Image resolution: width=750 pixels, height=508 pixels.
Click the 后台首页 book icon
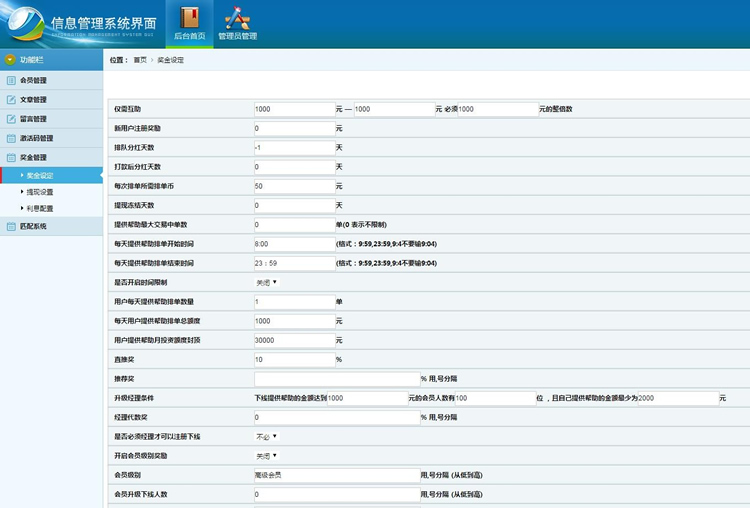(189, 18)
